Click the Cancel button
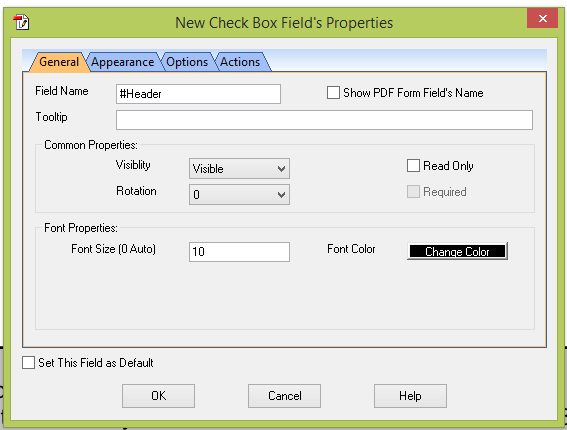This screenshot has height=430, width=567. click(284, 396)
